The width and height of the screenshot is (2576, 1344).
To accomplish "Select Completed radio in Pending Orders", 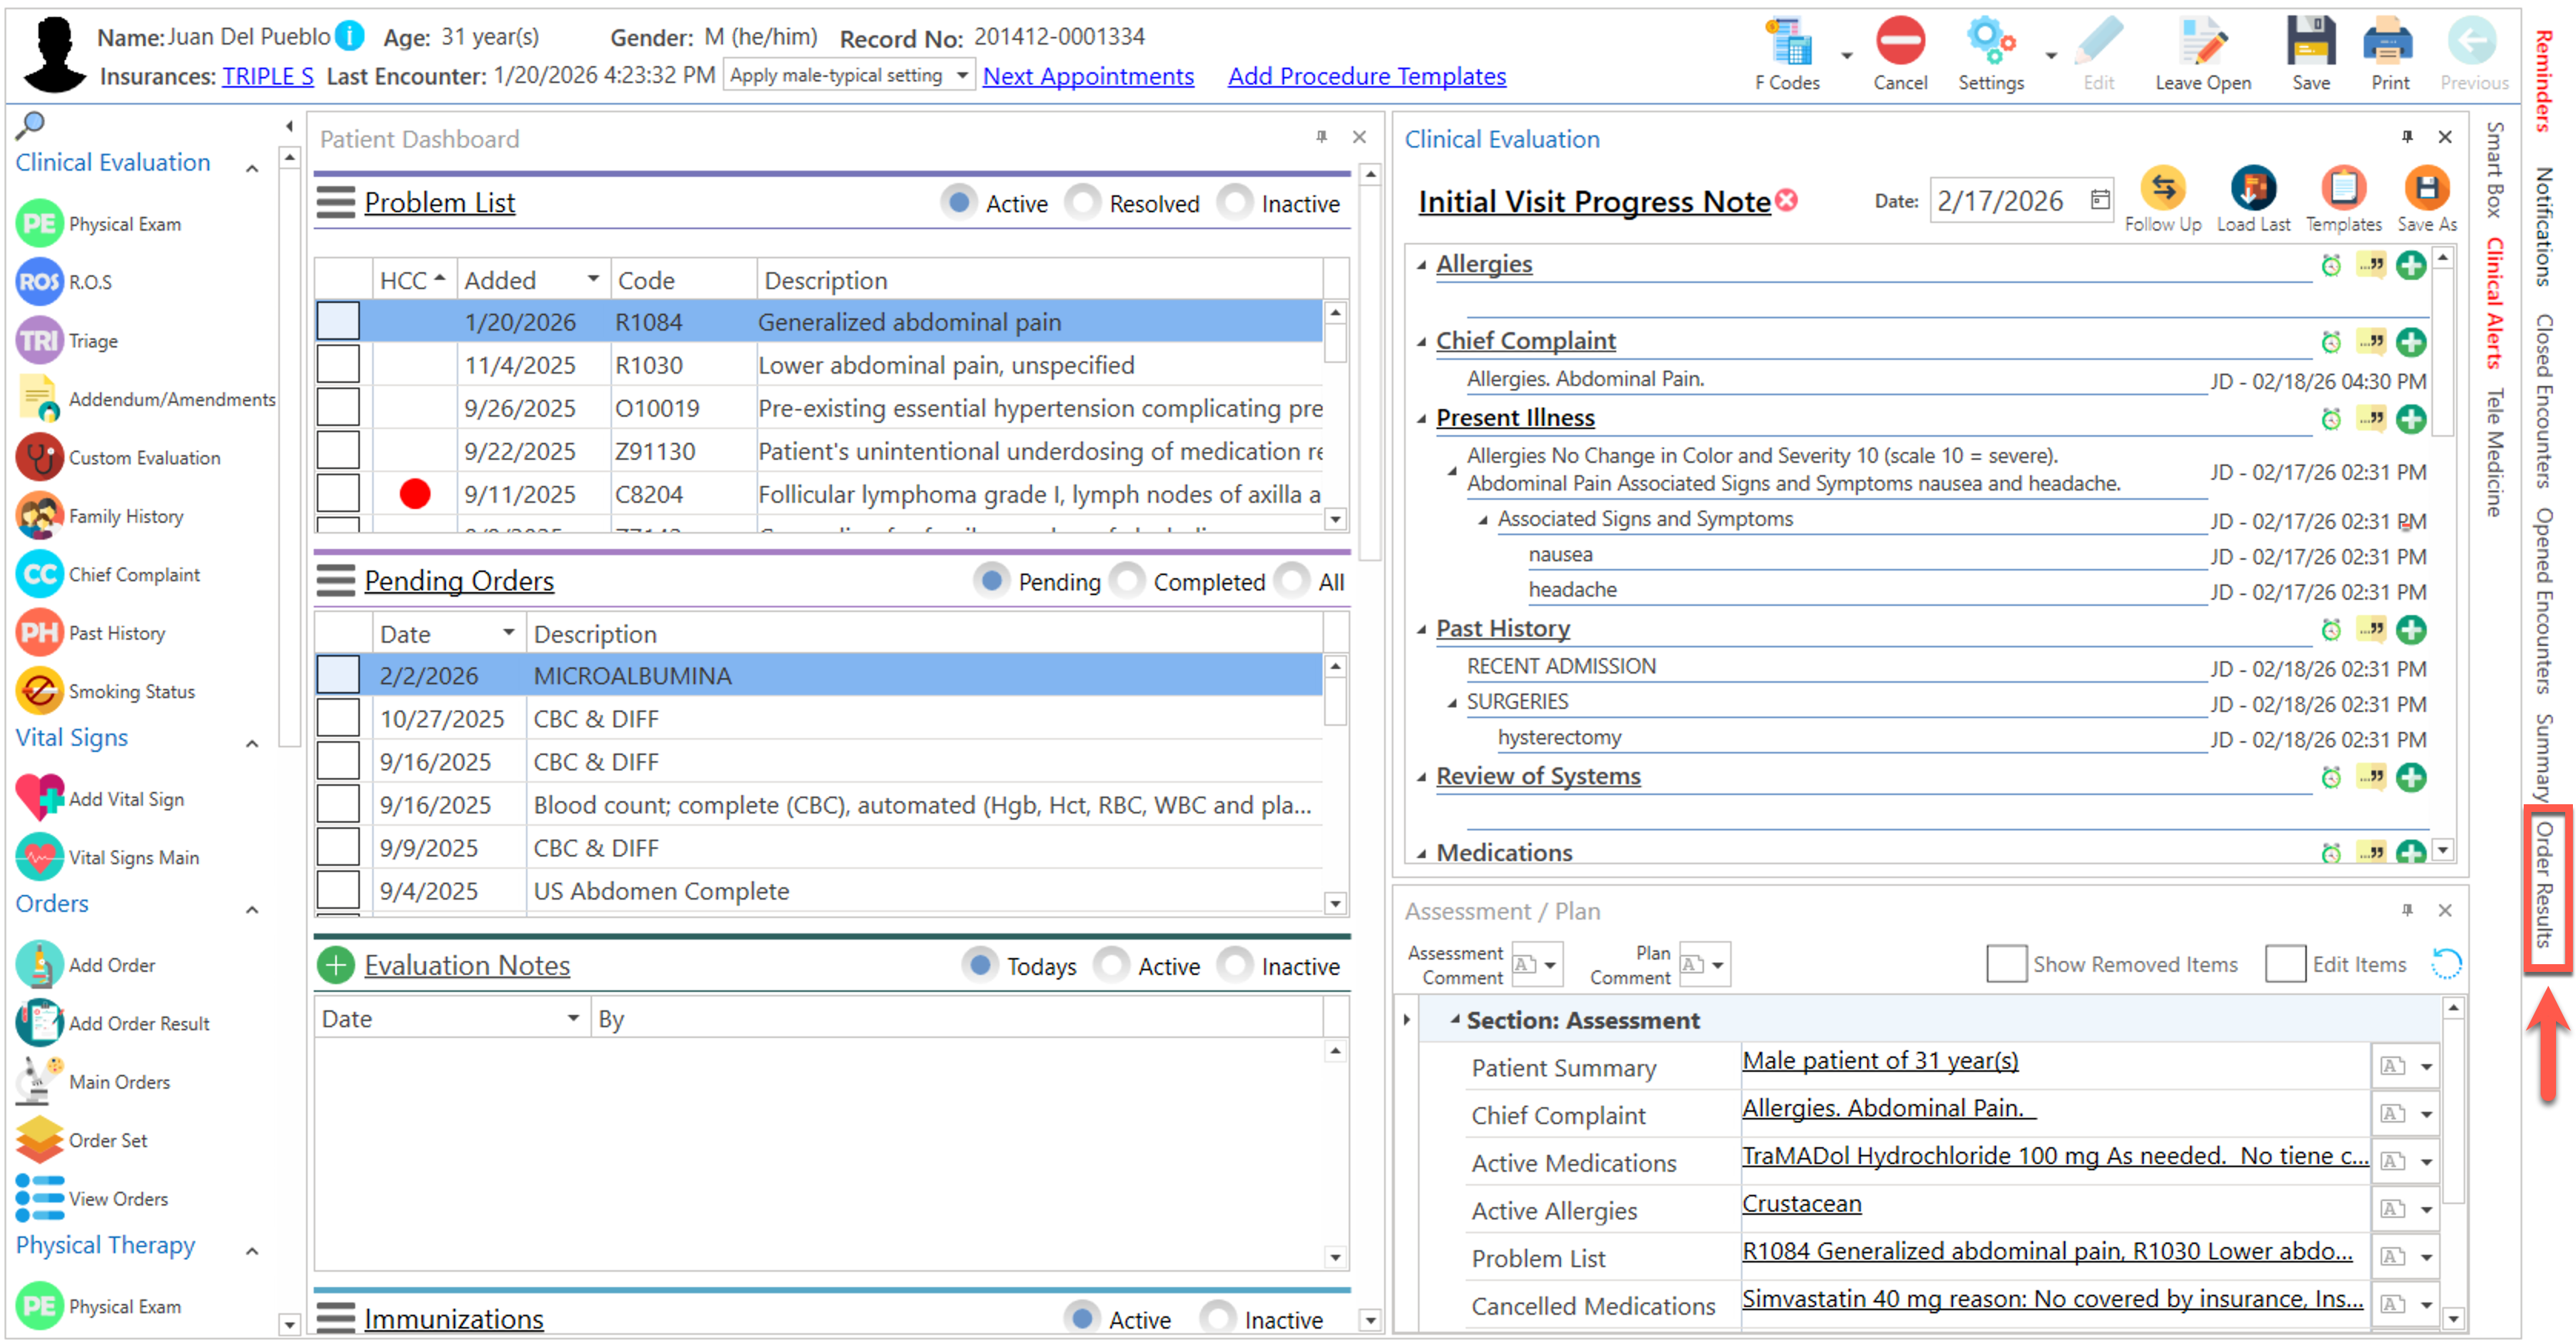I will pyautogui.click(x=1128, y=581).
